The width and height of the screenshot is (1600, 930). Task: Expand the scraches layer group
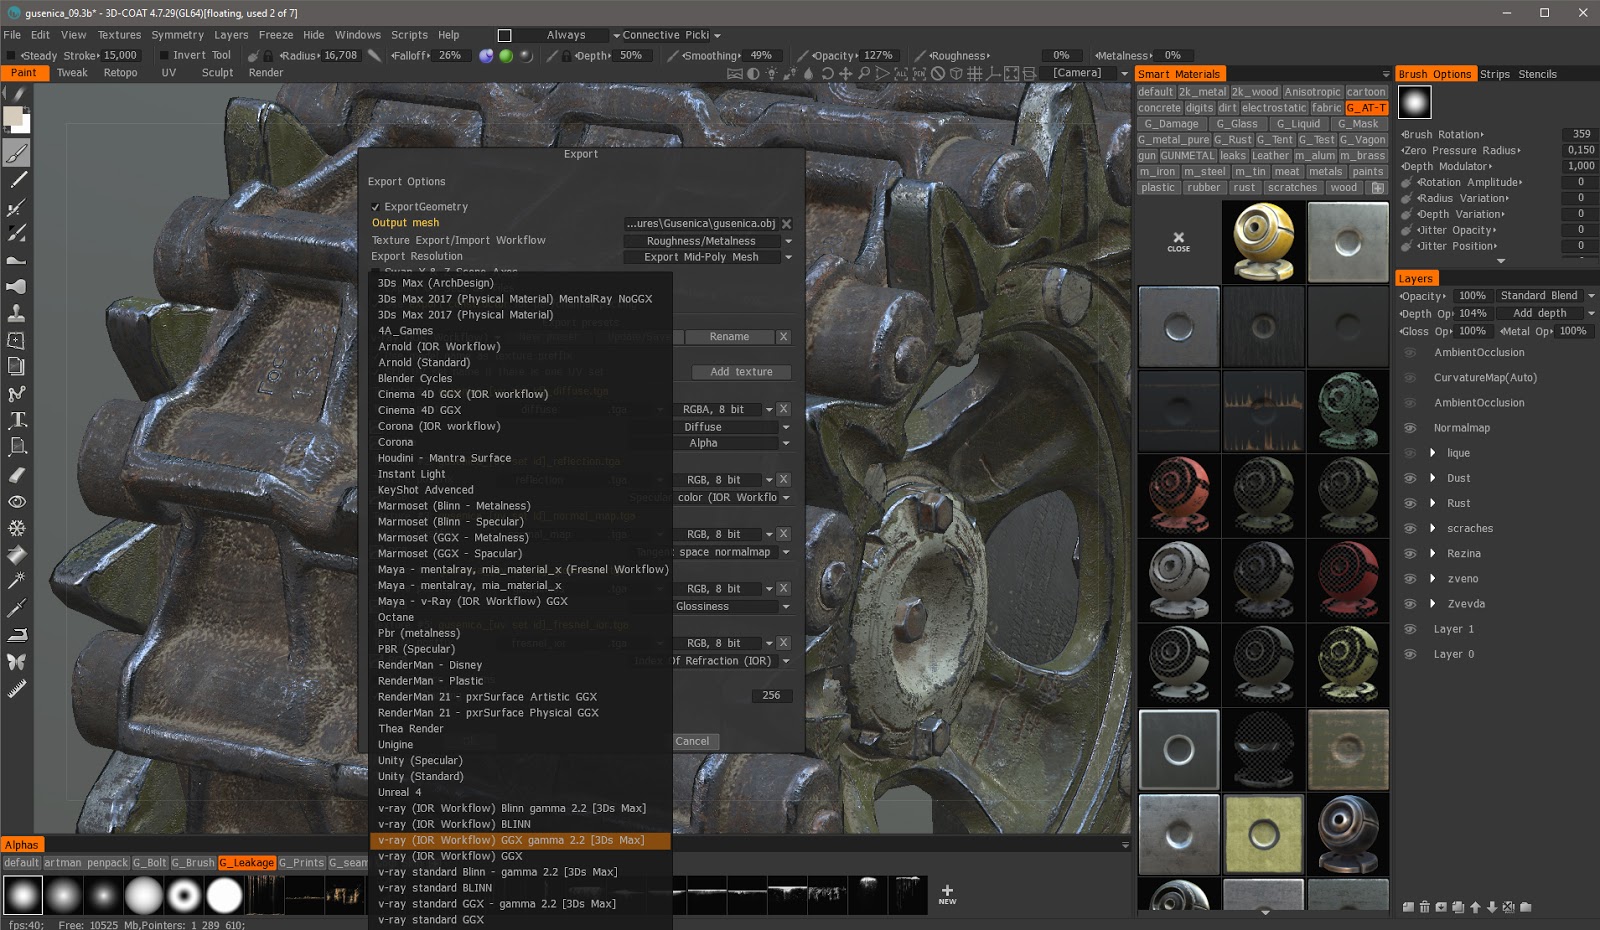pos(1432,528)
